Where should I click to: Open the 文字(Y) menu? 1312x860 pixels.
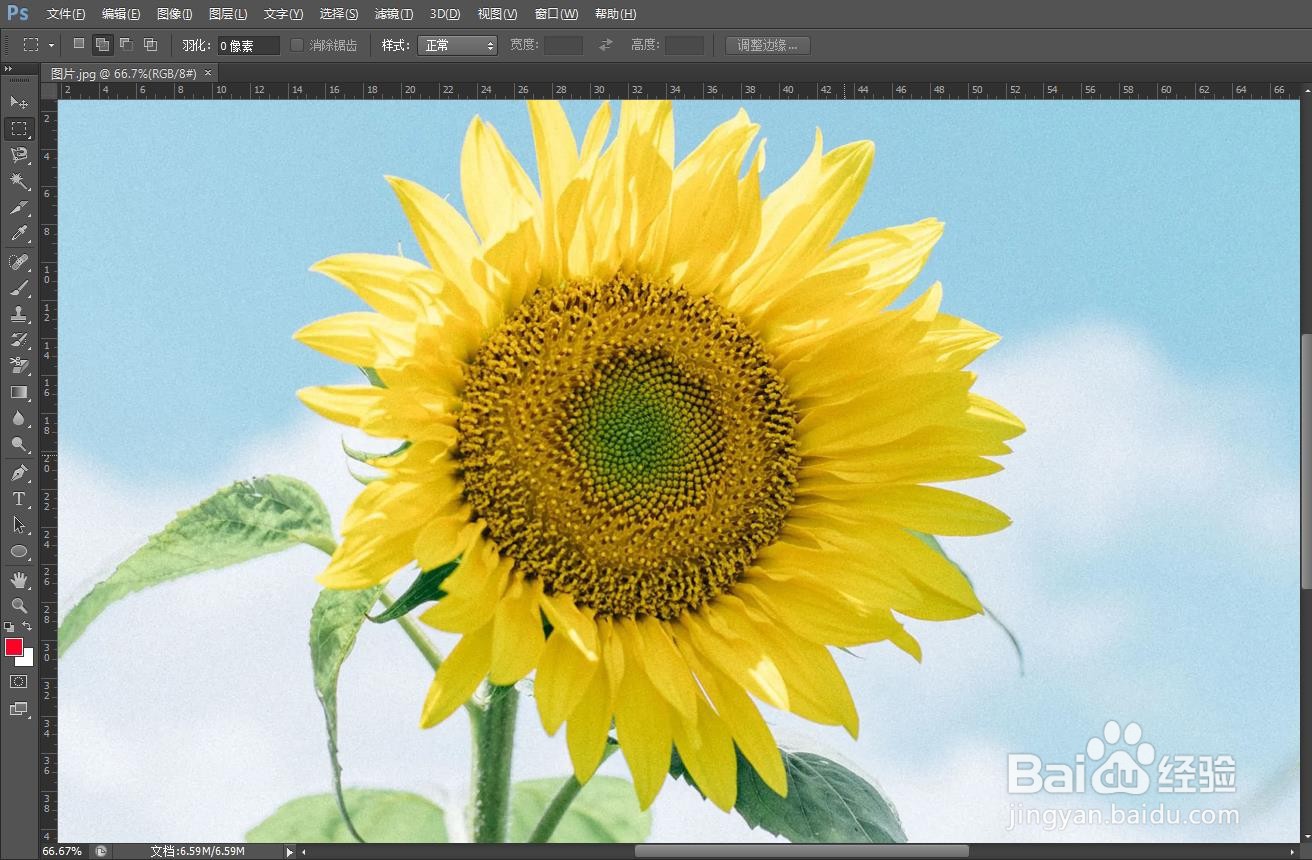pyautogui.click(x=283, y=14)
